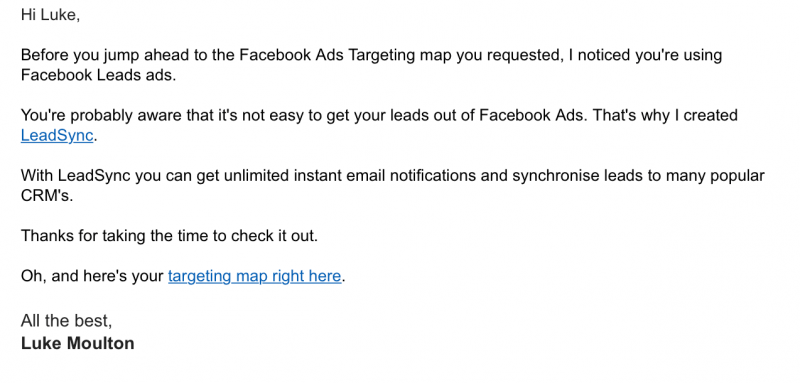Open the LeadSync hyperlink
The image size is (800, 383).
(x=57, y=136)
